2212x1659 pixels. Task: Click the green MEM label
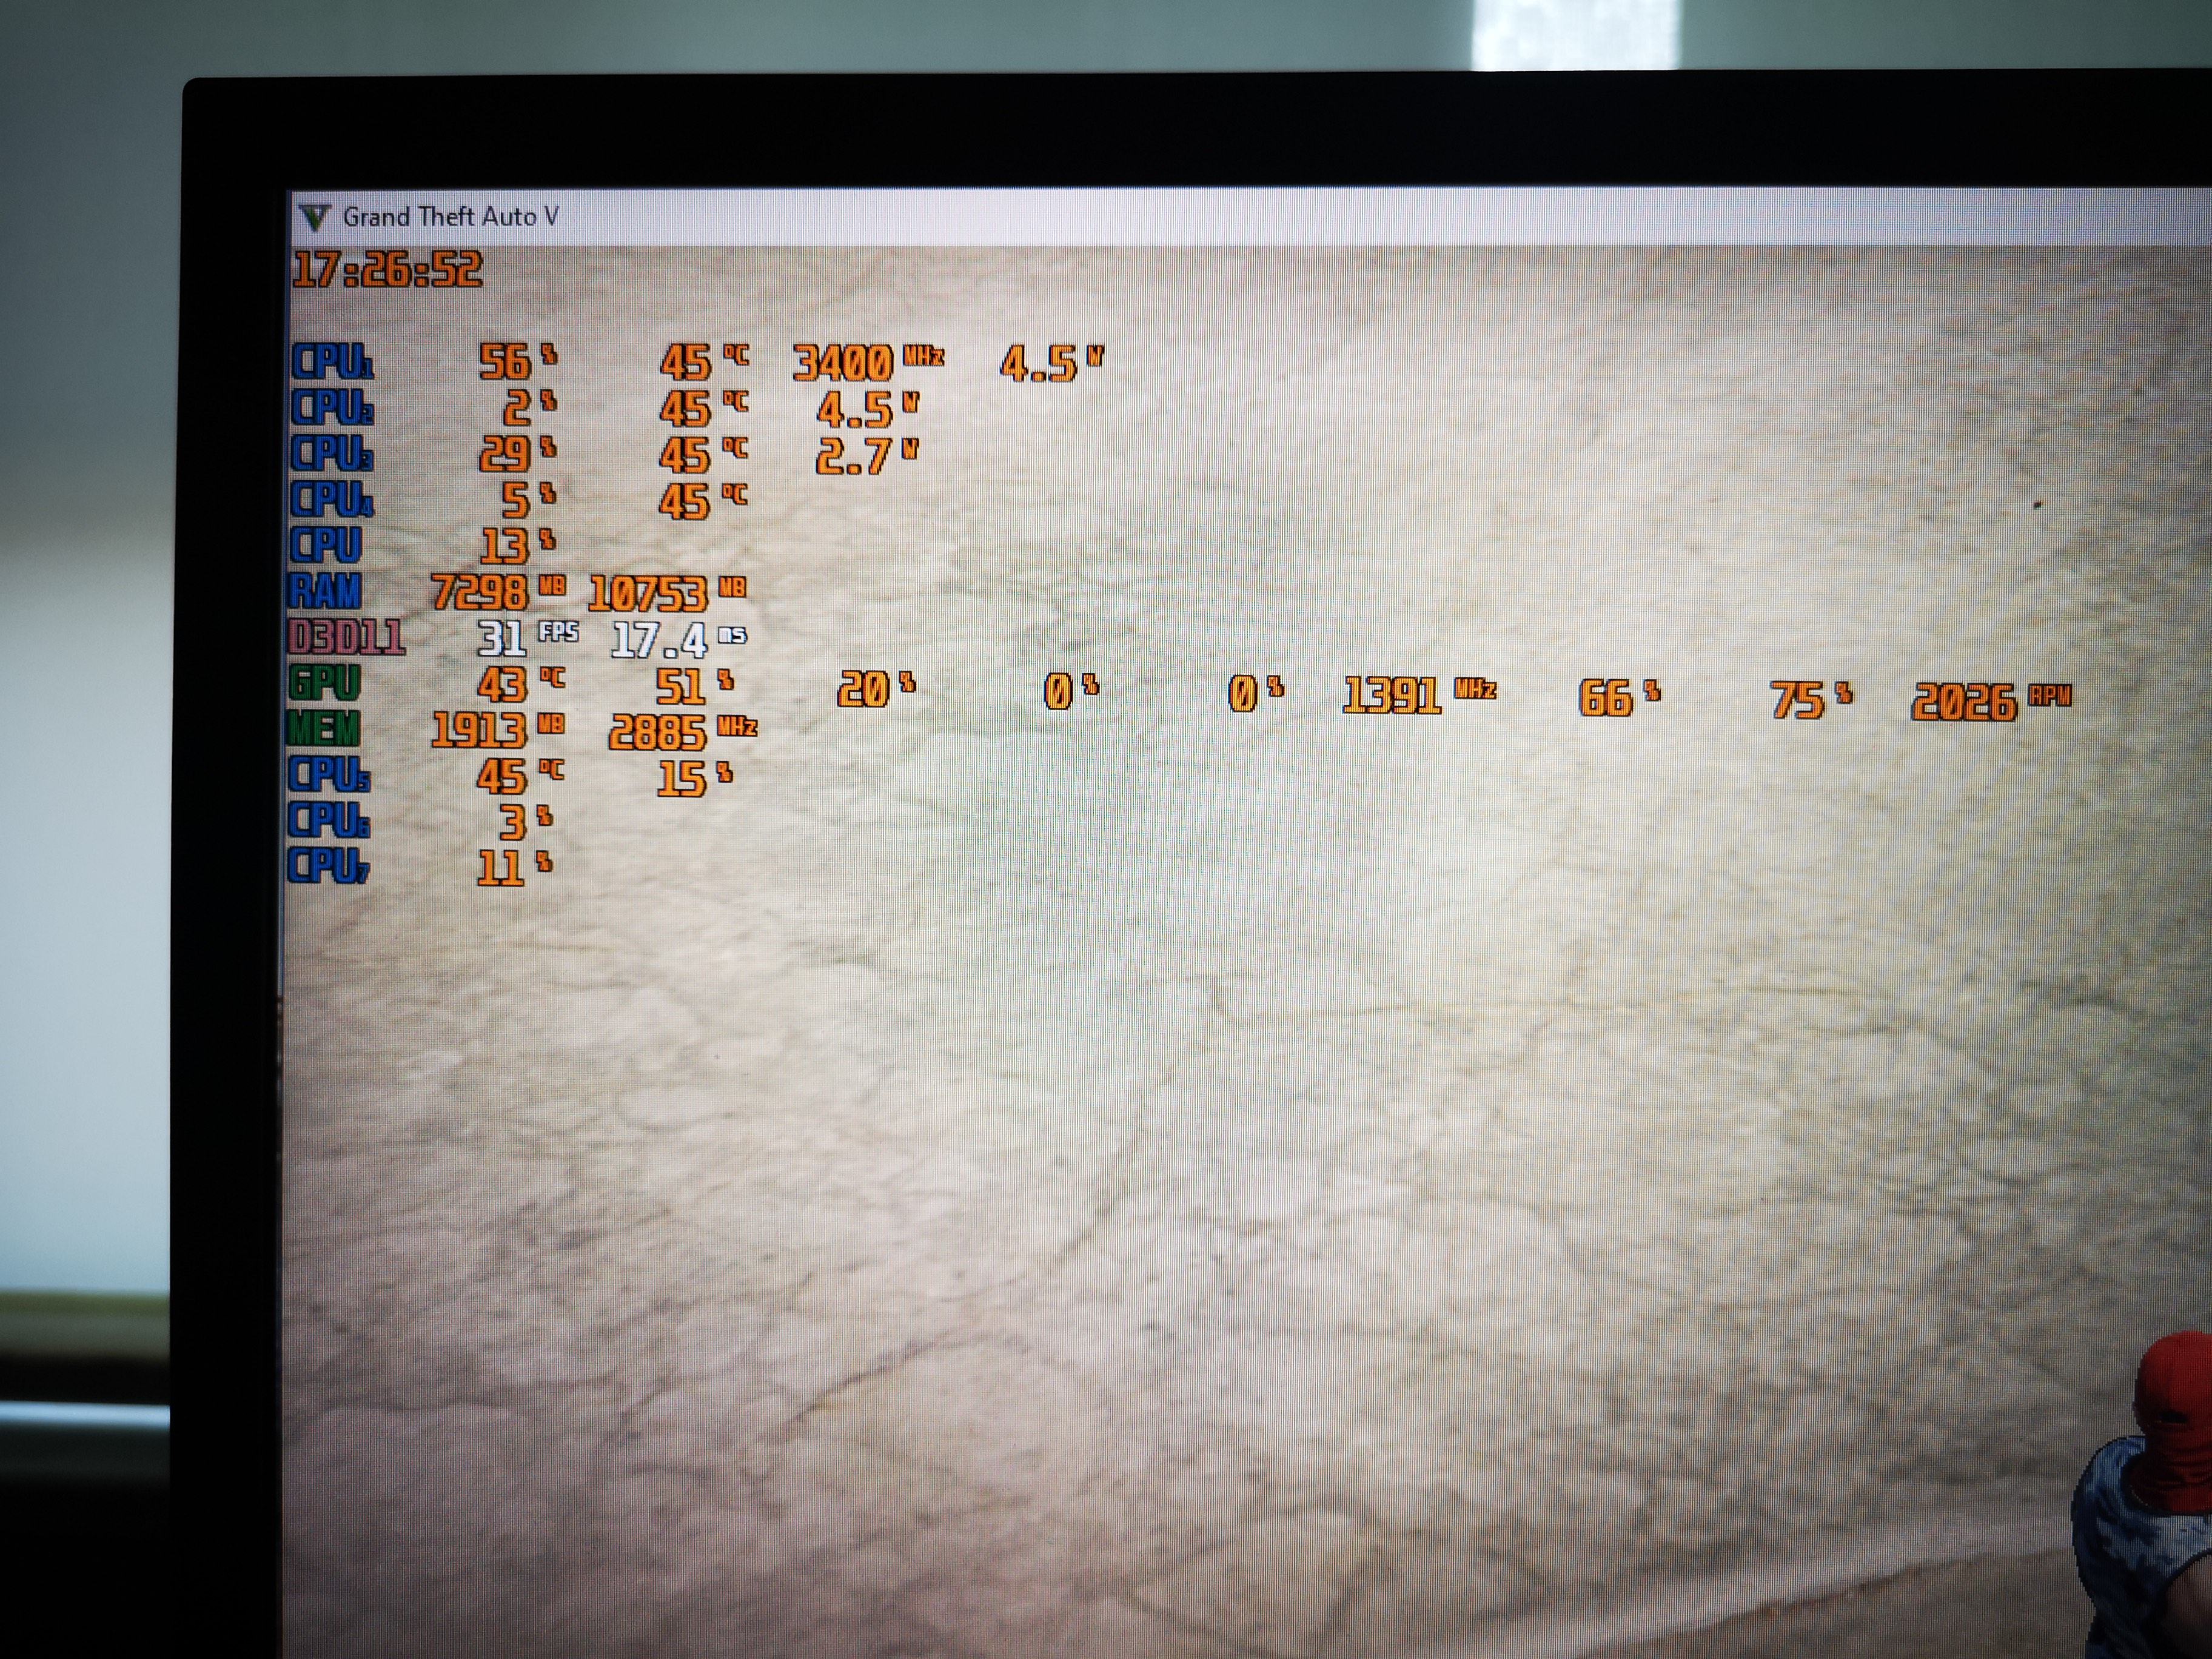(324, 729)
